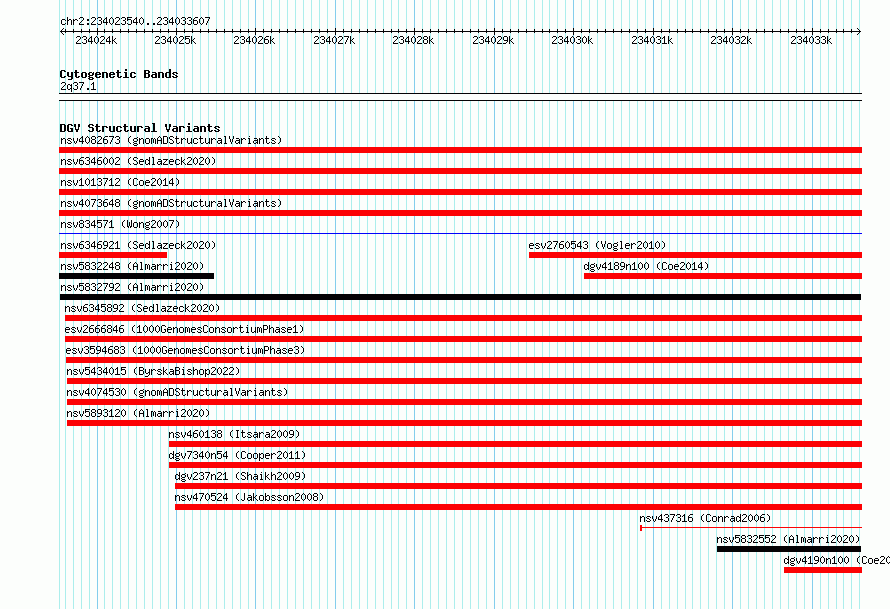Viewport: 890px width, 609px height.
Task: Click nsv4073648 (gnomADStructuralVariants) label
Action: [x=171, y=203]
